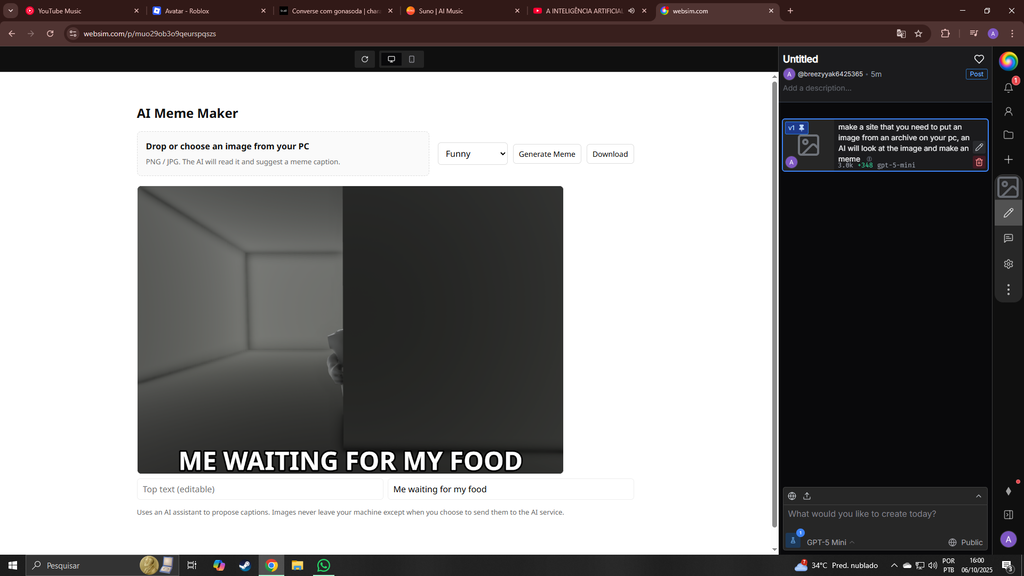Click the red delete icon on the v1 prompt
1024x576 pixels.
point(979,162)
